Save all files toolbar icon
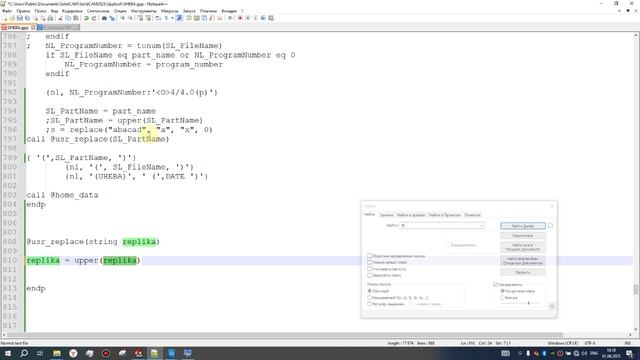Image resolution: width=640 pixels, height=360 pixels. click(x=27, y=18)
